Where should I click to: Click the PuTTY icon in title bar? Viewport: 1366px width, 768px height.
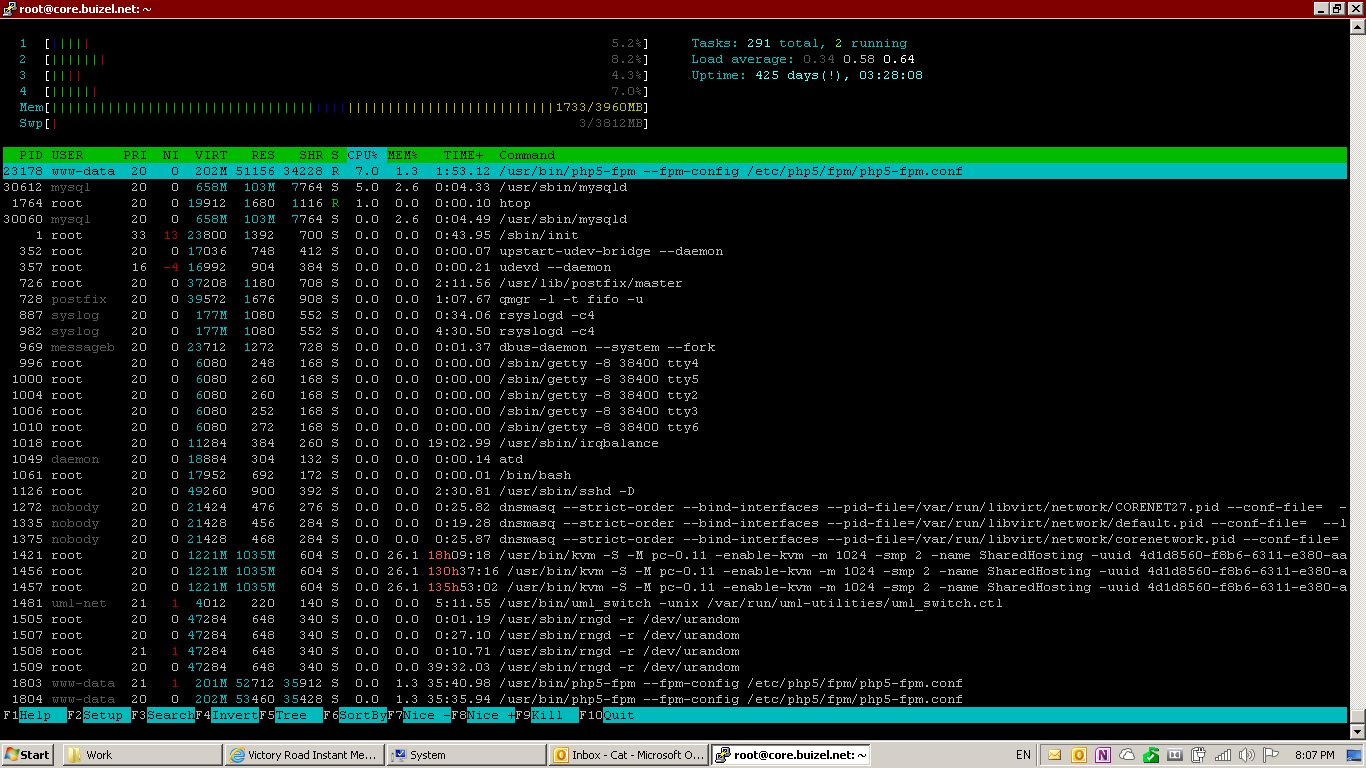(9, 8)
